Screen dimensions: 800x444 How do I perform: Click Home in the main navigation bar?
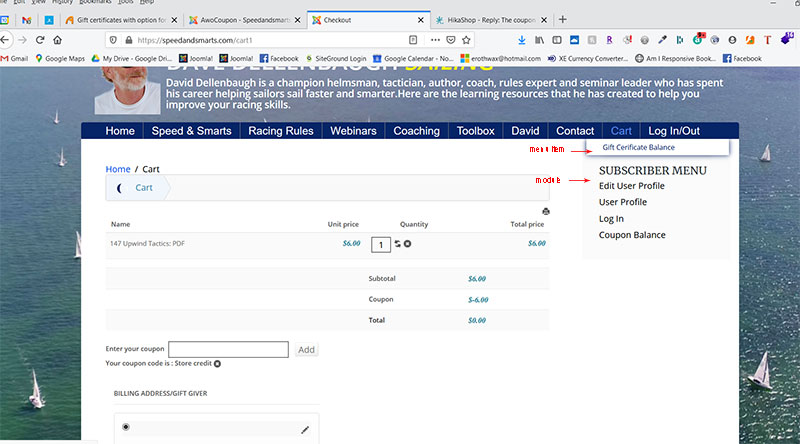pyautogui.click(x=120, y=131)
